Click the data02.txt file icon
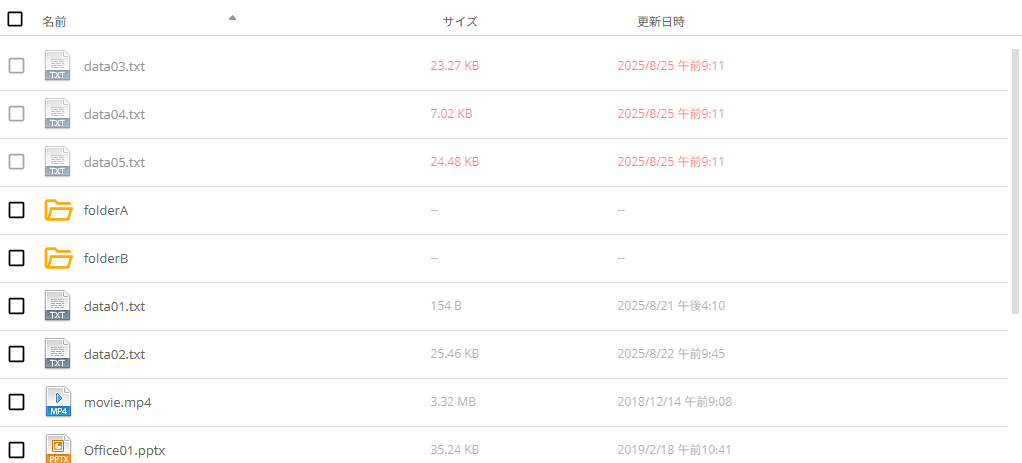1022x463 pixels. coord(58,354)
